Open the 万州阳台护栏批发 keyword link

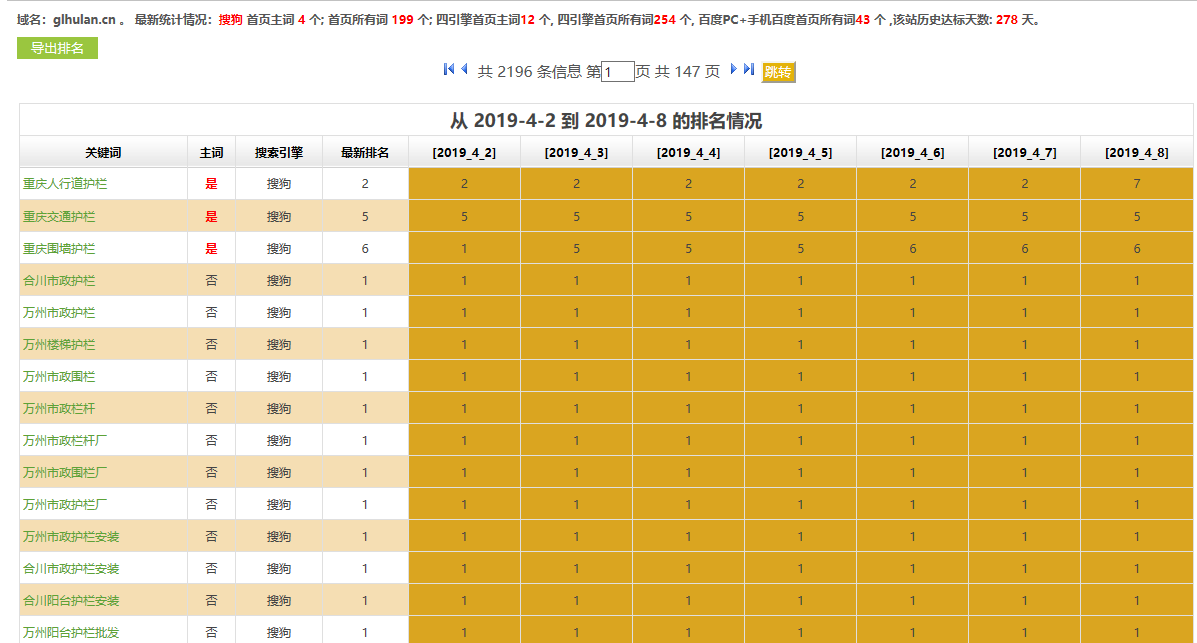point(64,631)
